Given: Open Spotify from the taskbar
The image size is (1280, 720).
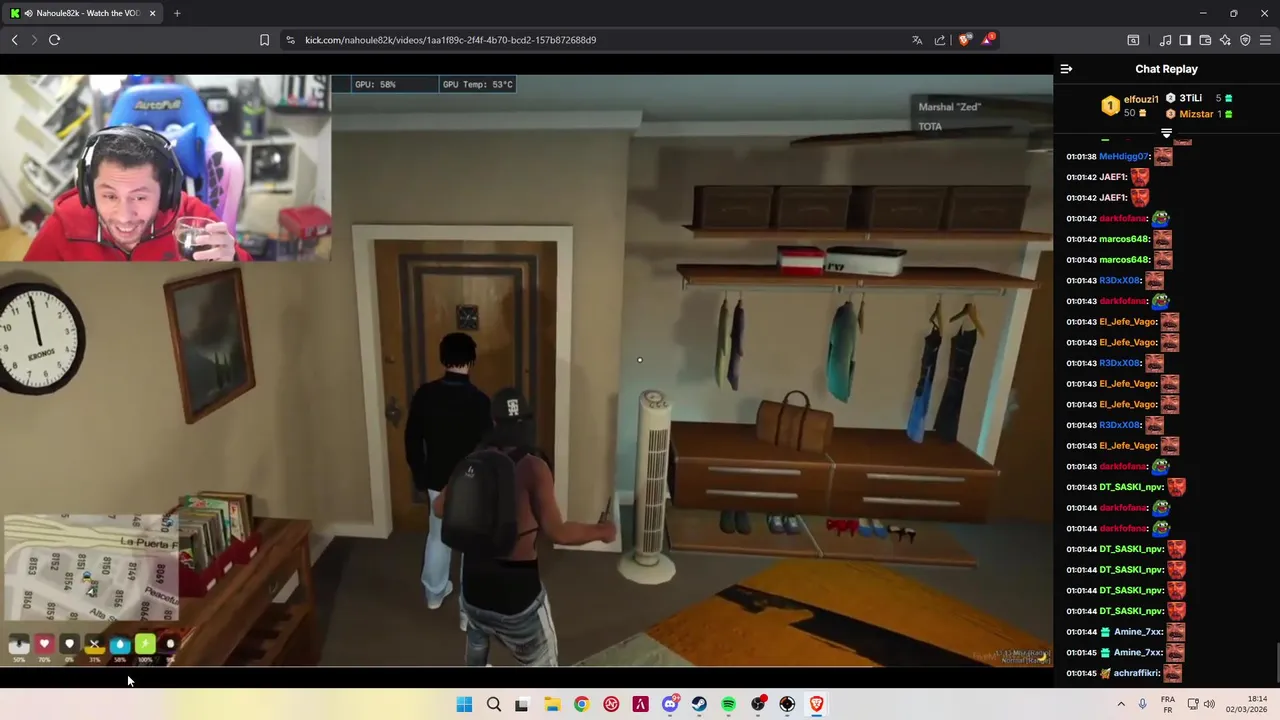Looking at the screenshot, I should [728, 704].
